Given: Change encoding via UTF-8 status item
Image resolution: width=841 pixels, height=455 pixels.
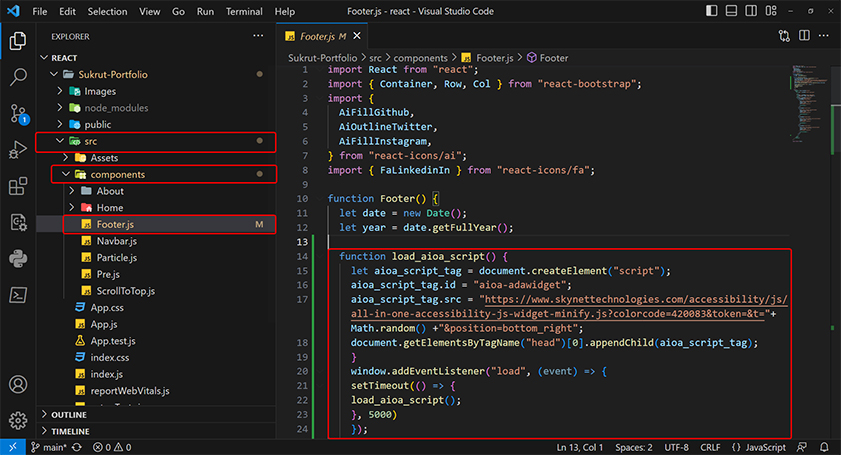Looking at the screenshot, I should pos(676,447).
